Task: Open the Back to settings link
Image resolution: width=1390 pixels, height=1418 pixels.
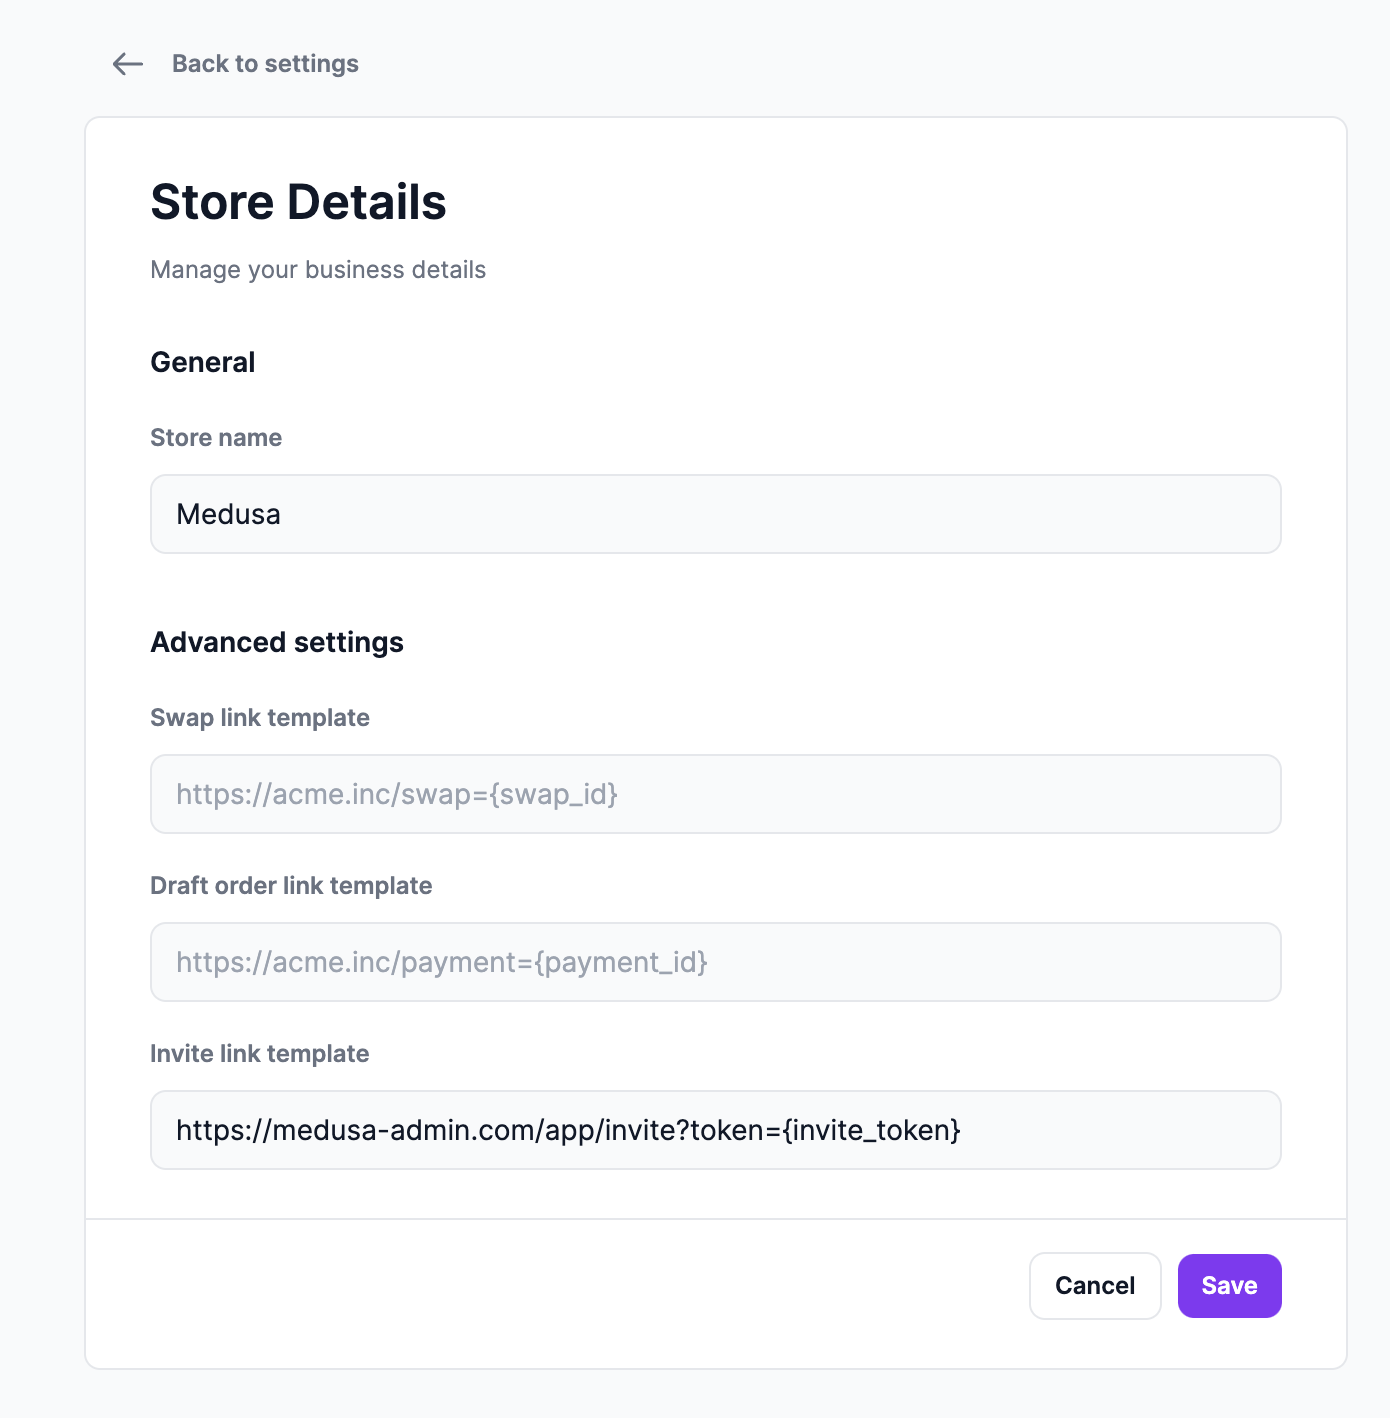Action: [x=265, y=63]
